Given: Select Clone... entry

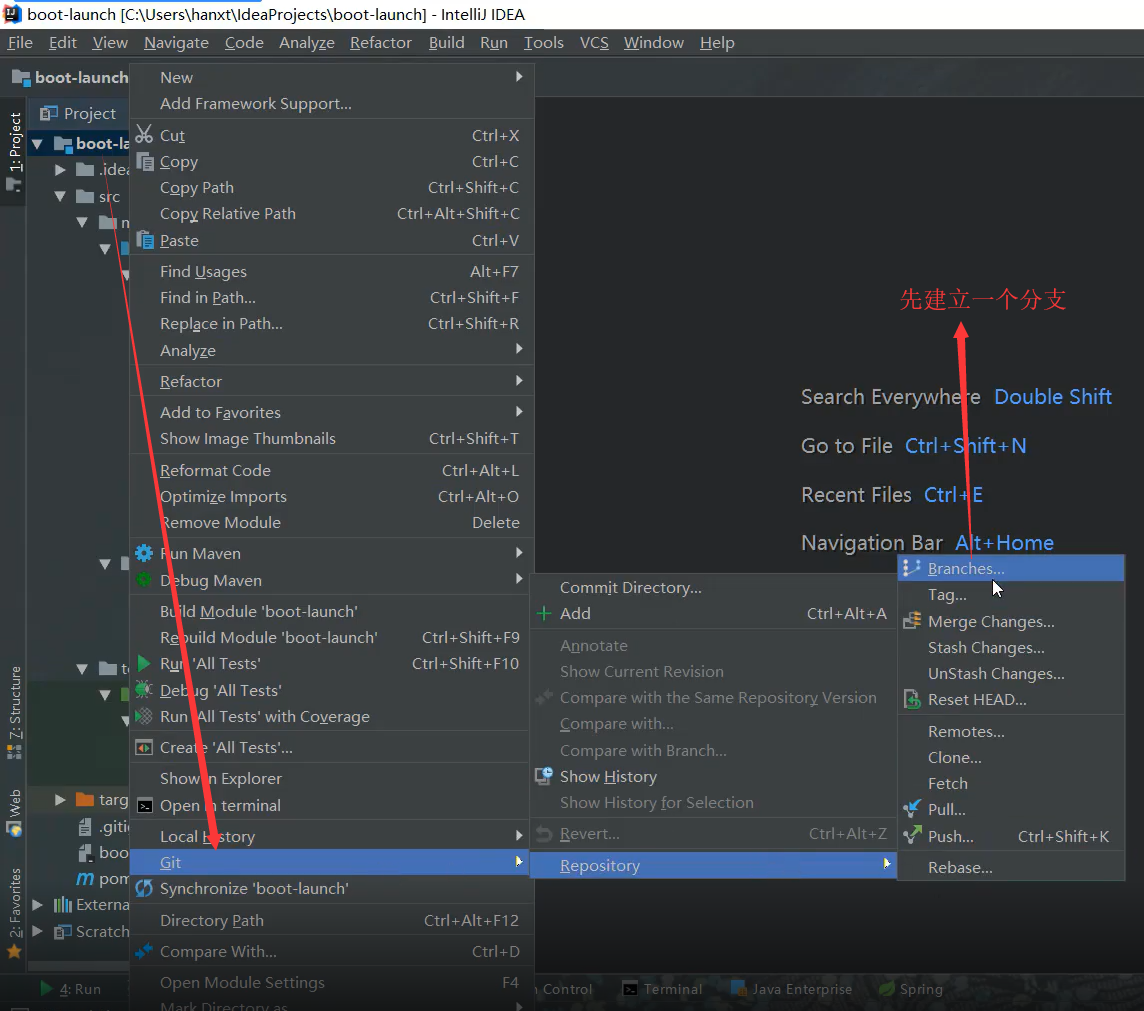Looking at the screenshot, I should click(1010, 757).
